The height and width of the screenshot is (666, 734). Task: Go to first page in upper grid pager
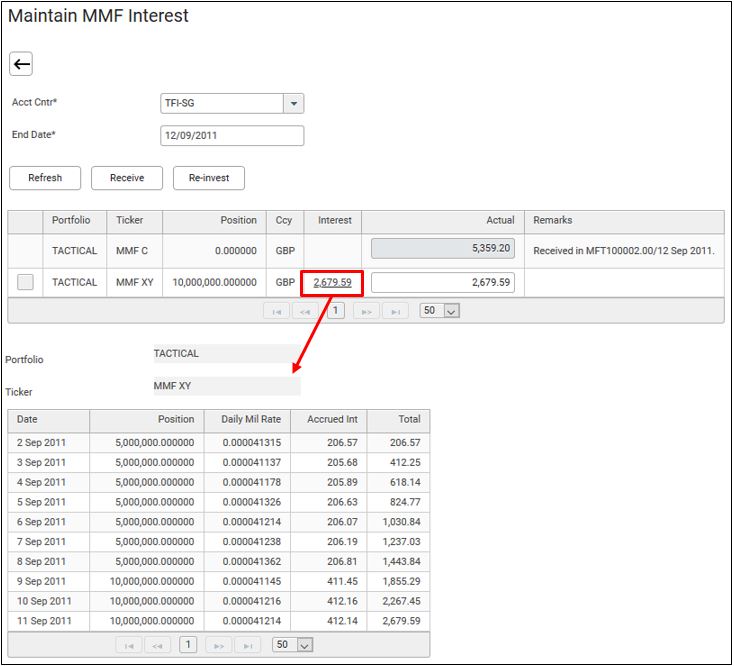pyautogui.click(x=276, y=311)
